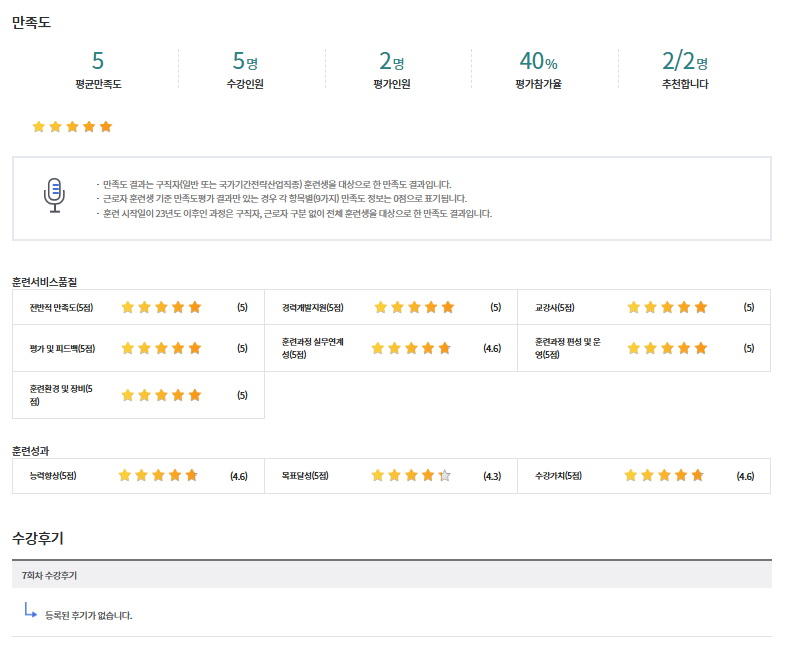Image resolution: width=785 pixels, height=650 pixels.
Task: Select the 7회차 수강후기 row header
Action: pyautogui.click(x=50, y=576)
